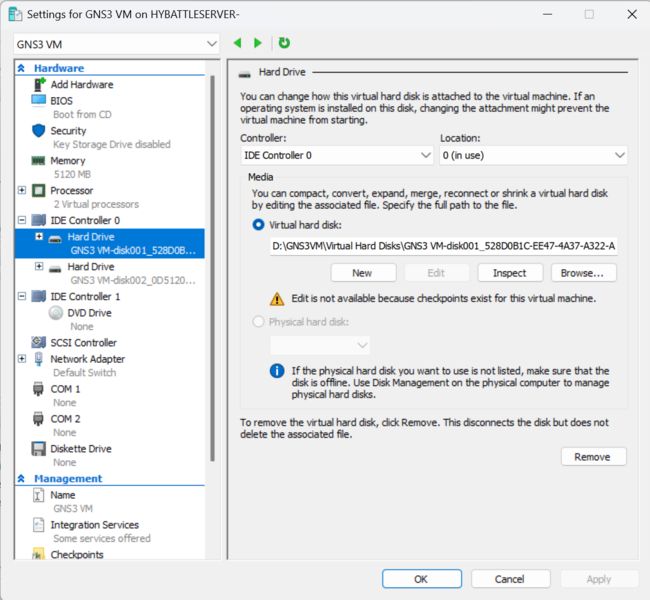
Task: Select the IDE Controller 0 icon
Action: coord(39,220)
